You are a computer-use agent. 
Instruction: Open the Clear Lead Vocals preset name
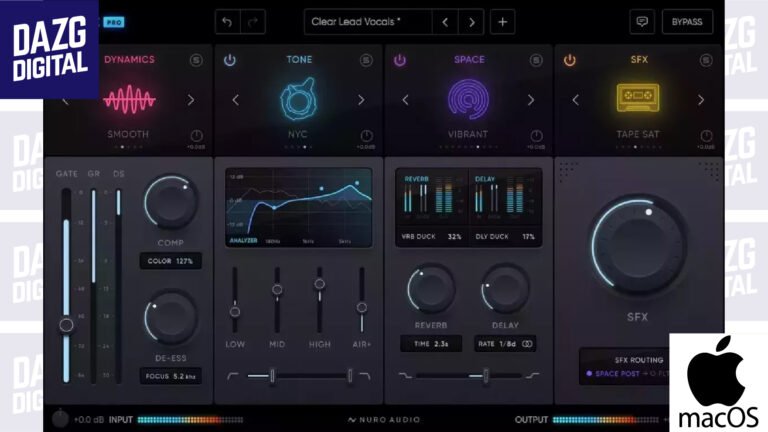pos(356,22)
